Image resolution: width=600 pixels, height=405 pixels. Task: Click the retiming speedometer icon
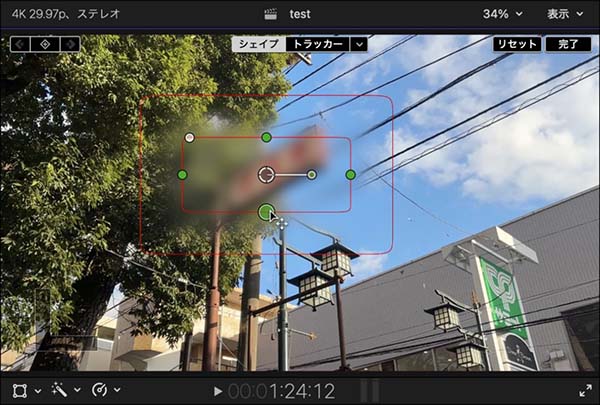[99, 390]
